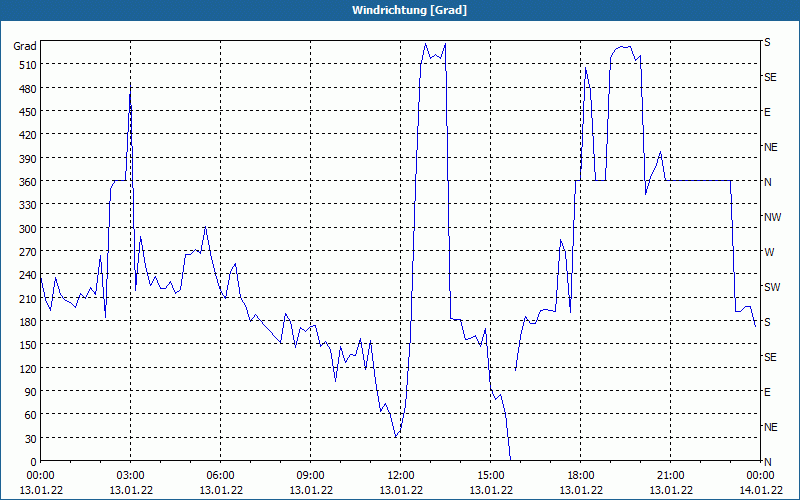Screen dimensions: 800x500
Task: Click the 420 degree axis label
Action: pyautogui.click(x=28, y=135)
